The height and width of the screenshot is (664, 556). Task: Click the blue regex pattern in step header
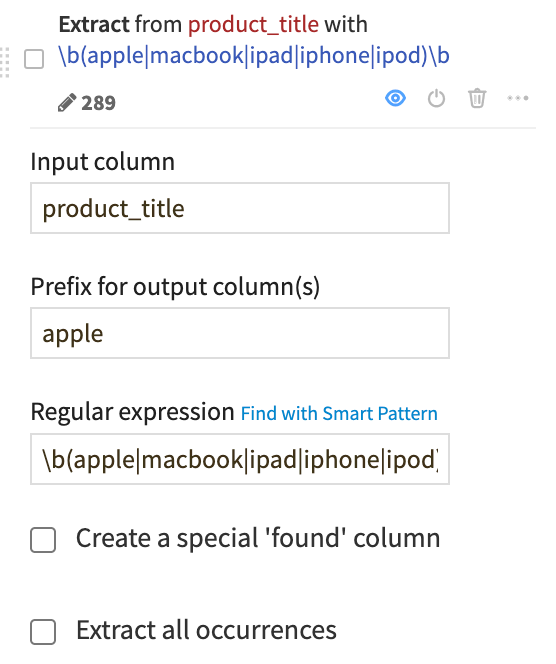point(254,55)
